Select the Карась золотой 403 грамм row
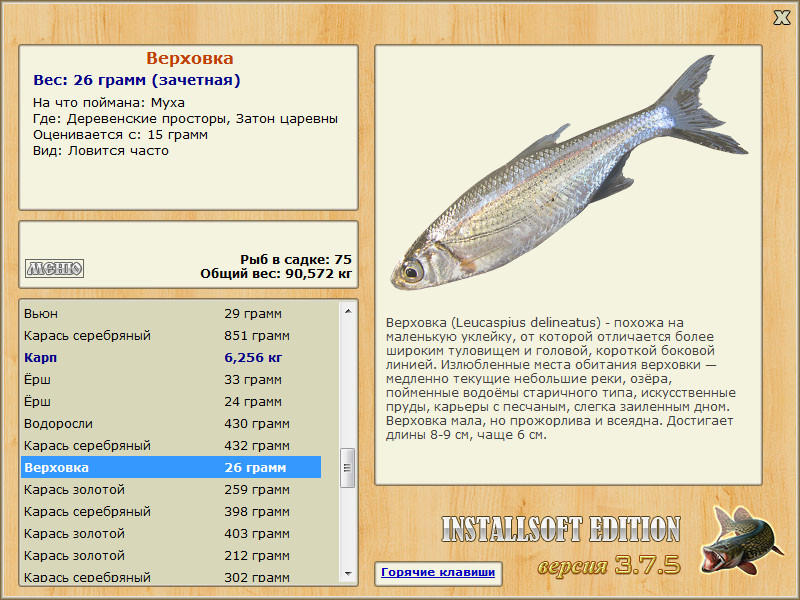This screenshot has width=800, height=600. tap(171, 533)
